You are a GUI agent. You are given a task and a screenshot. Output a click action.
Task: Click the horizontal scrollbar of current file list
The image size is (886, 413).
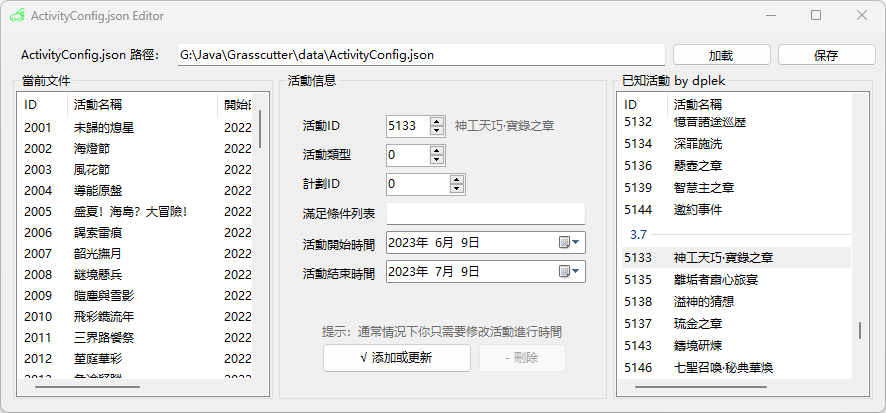(x=88, y=385)
